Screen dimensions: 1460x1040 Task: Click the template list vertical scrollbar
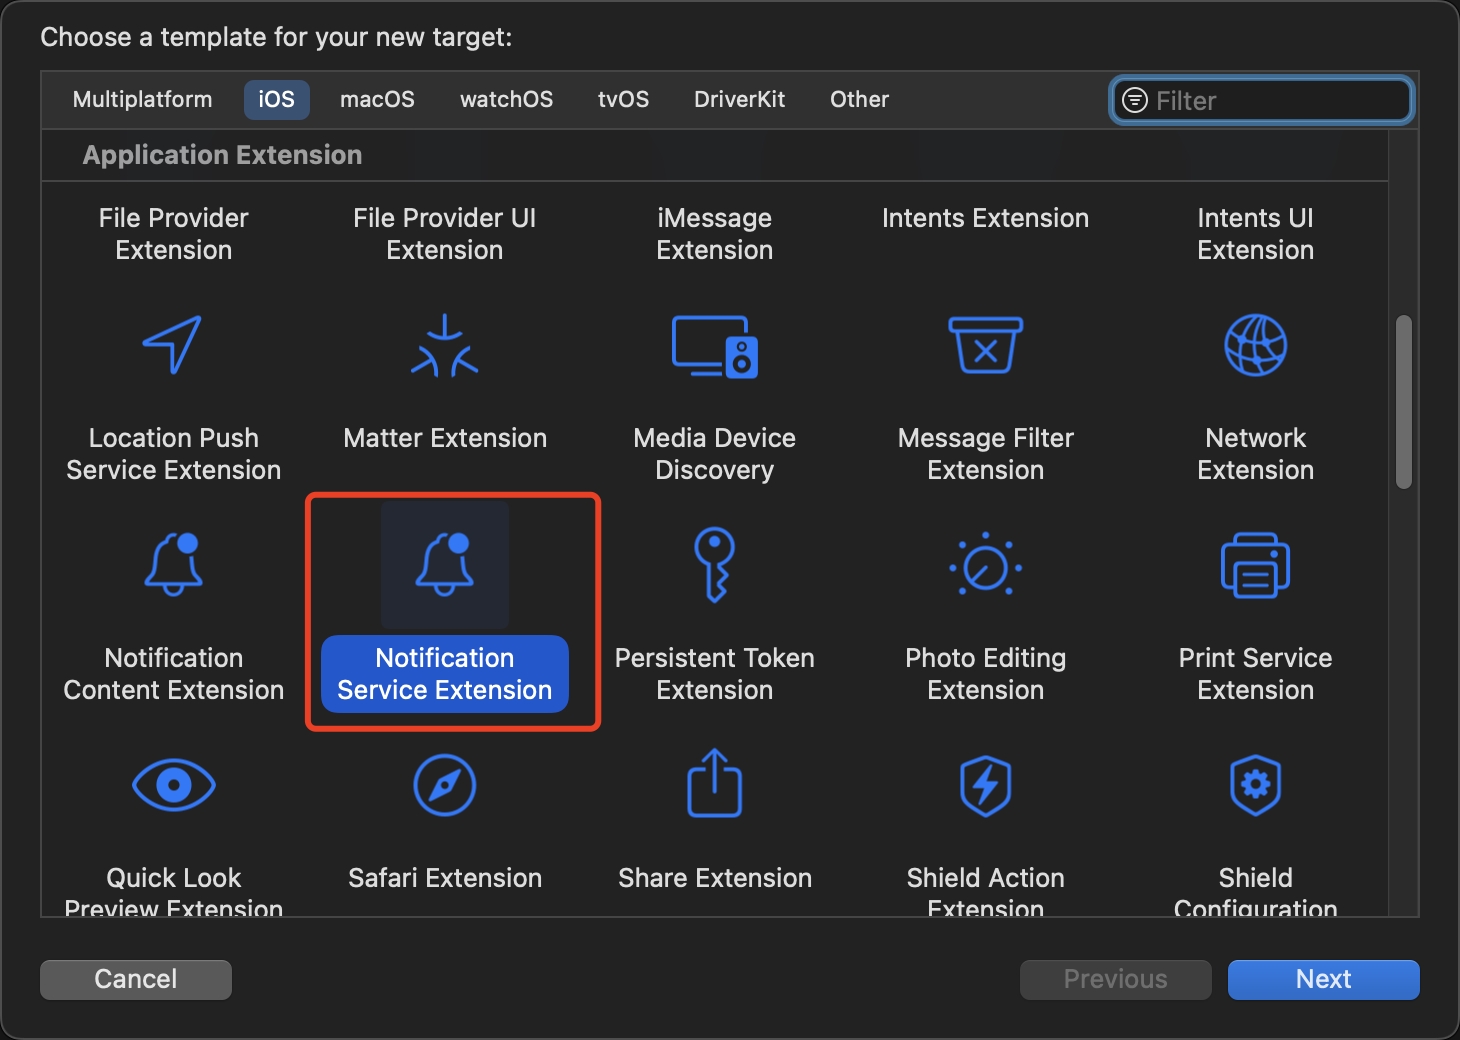[1403, 403]
